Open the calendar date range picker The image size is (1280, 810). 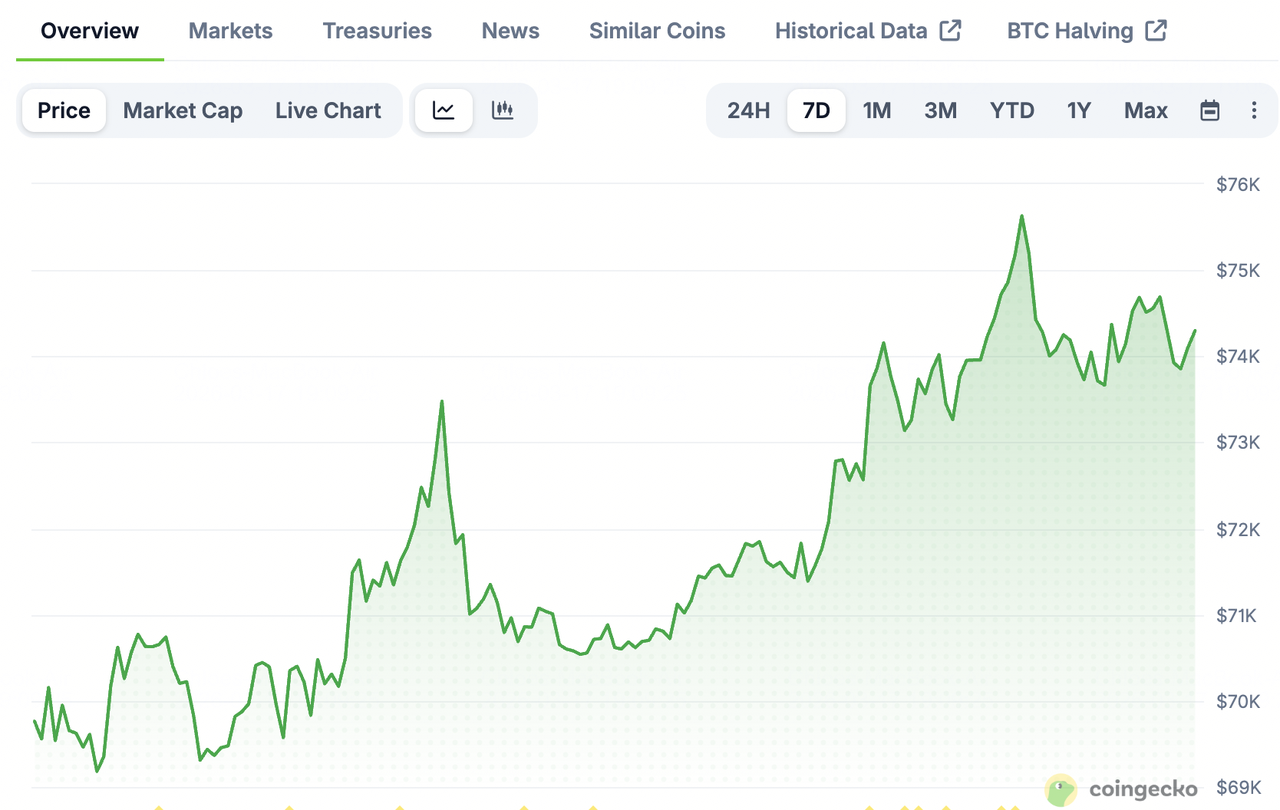[x=1209, y=110]
